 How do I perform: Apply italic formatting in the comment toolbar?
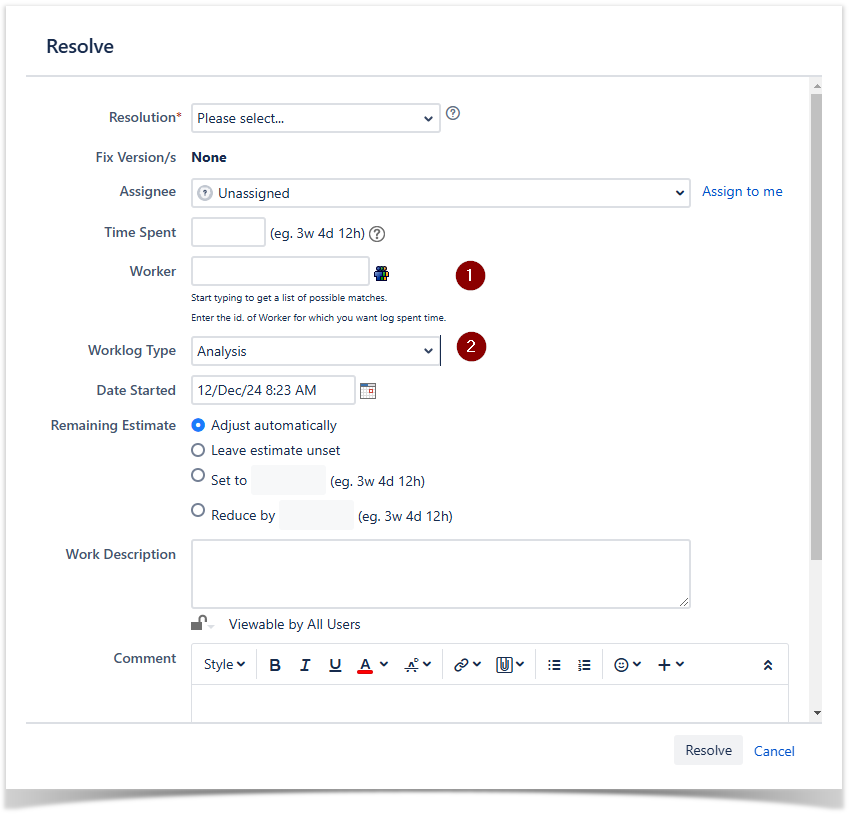click(305, 665)
